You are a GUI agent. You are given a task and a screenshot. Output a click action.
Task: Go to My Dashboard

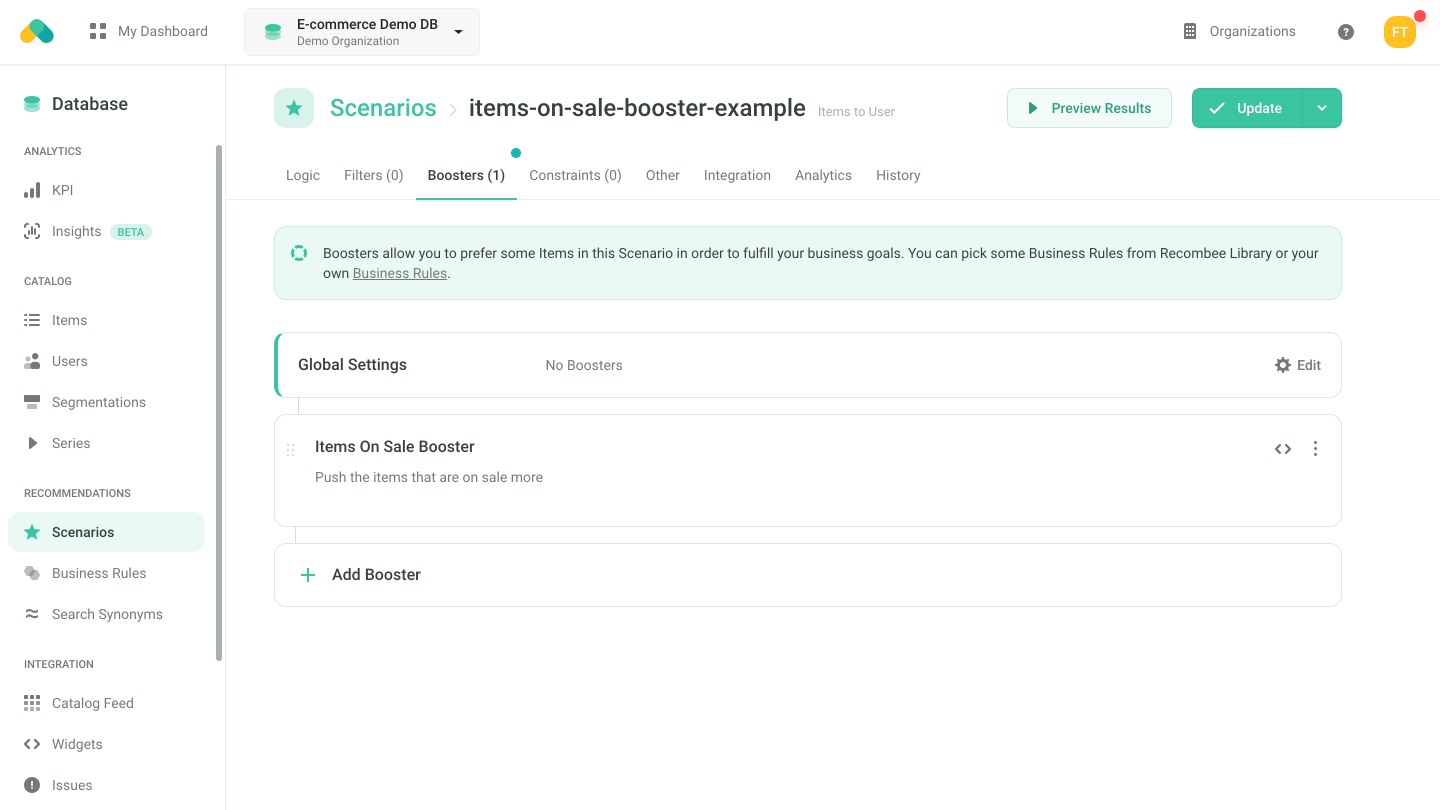(149, 32)
